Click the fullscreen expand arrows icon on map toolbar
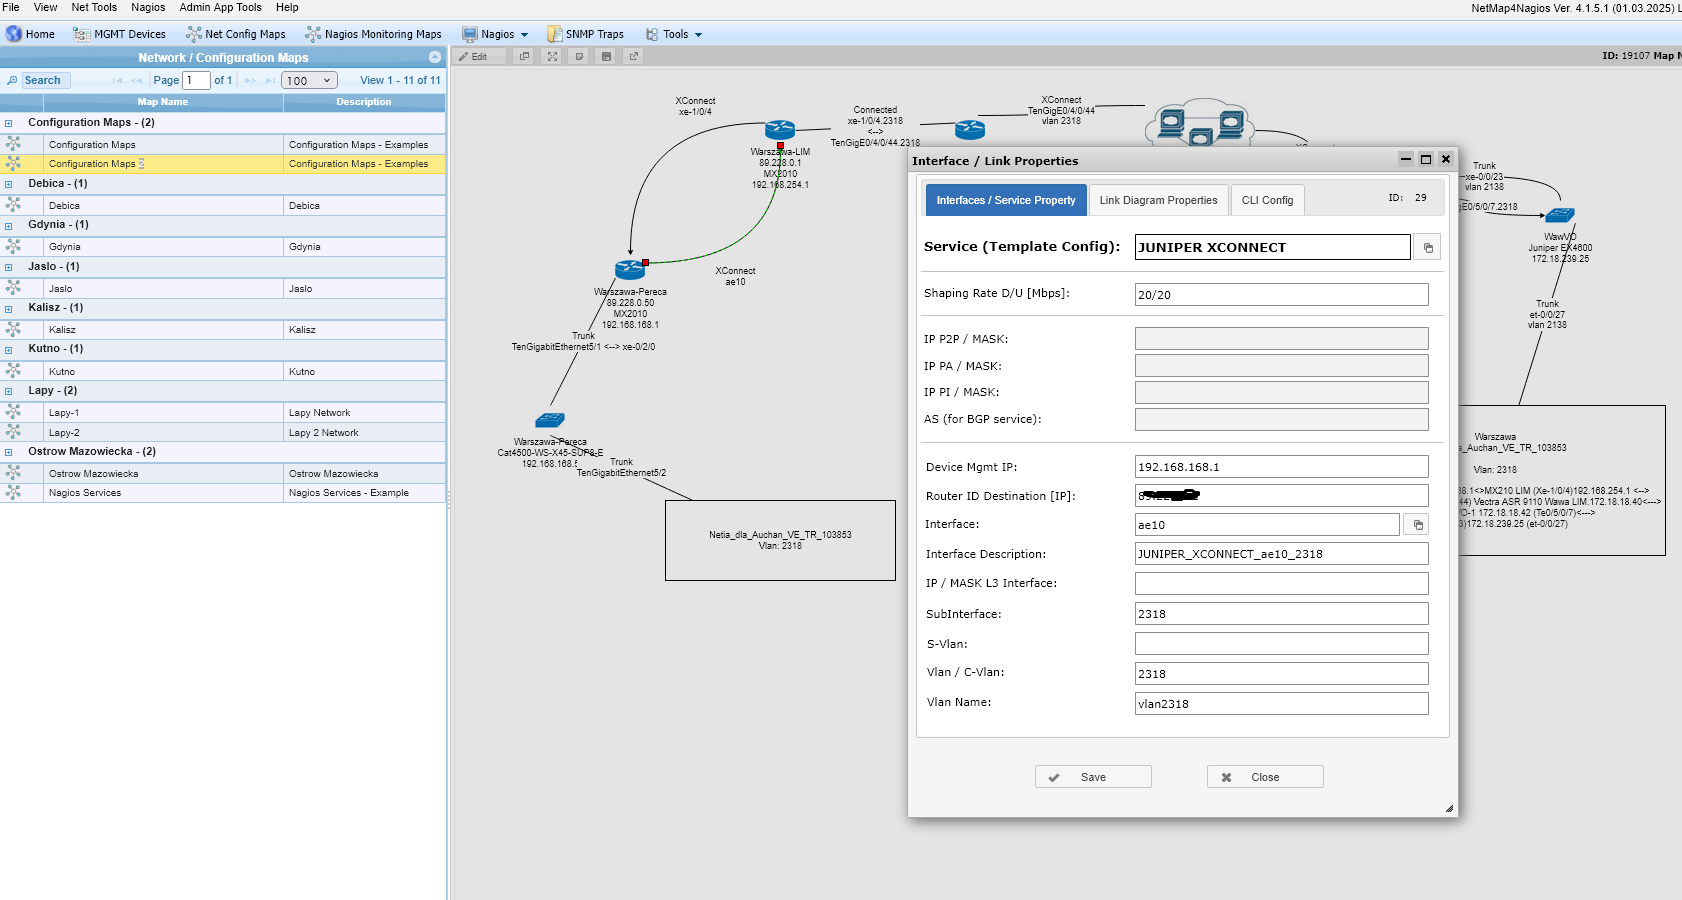This screenshot has height=900, width=1682. pyautogui.click(x=552, y=57)
